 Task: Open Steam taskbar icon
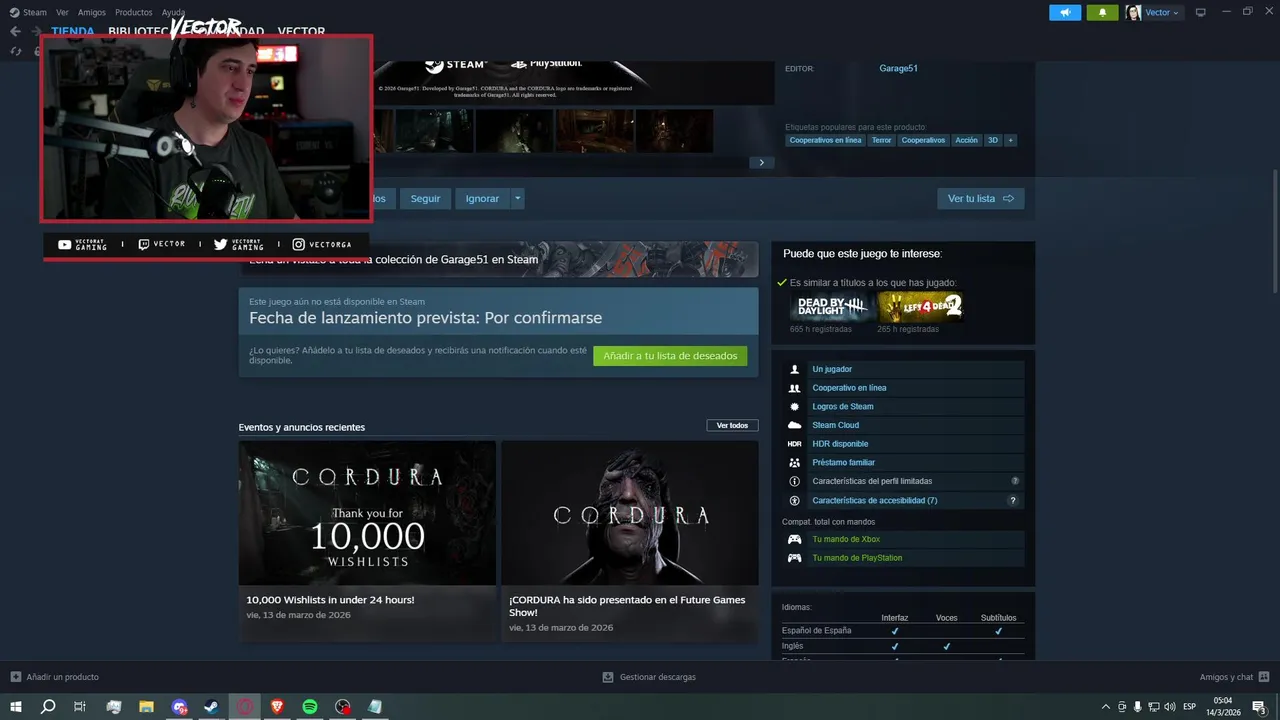tap(212, 707)
